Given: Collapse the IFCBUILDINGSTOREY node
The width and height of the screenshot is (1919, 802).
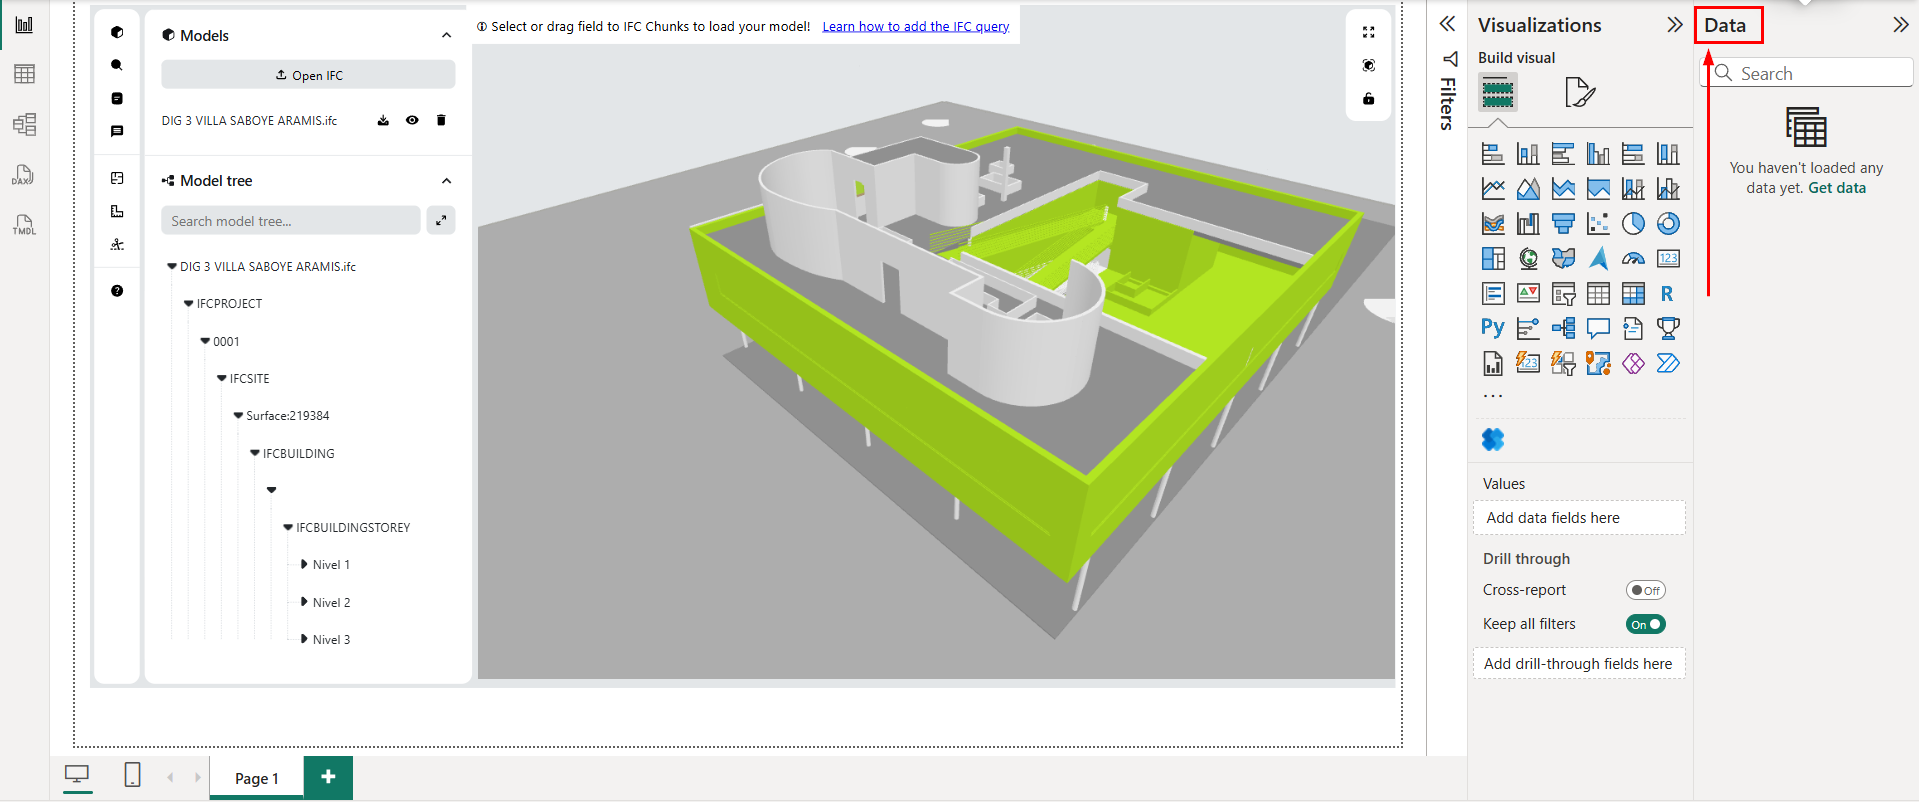Looking at the screenshot, I should [x=288, y=528].
